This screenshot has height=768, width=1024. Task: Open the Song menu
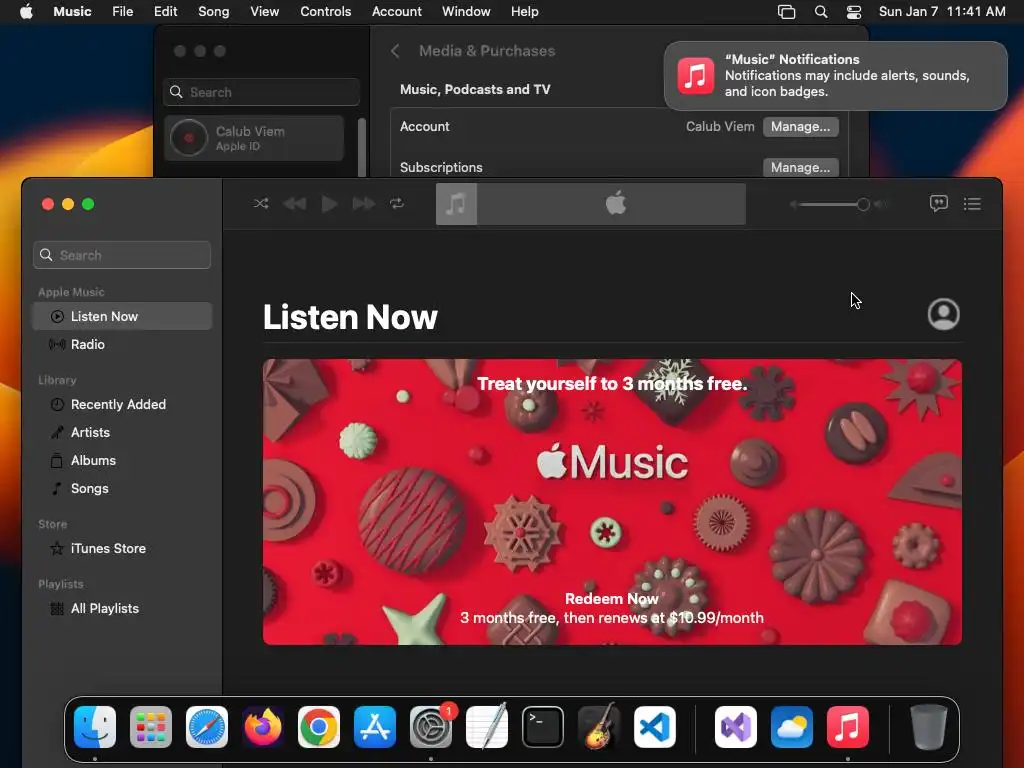(x=214, y=11)
